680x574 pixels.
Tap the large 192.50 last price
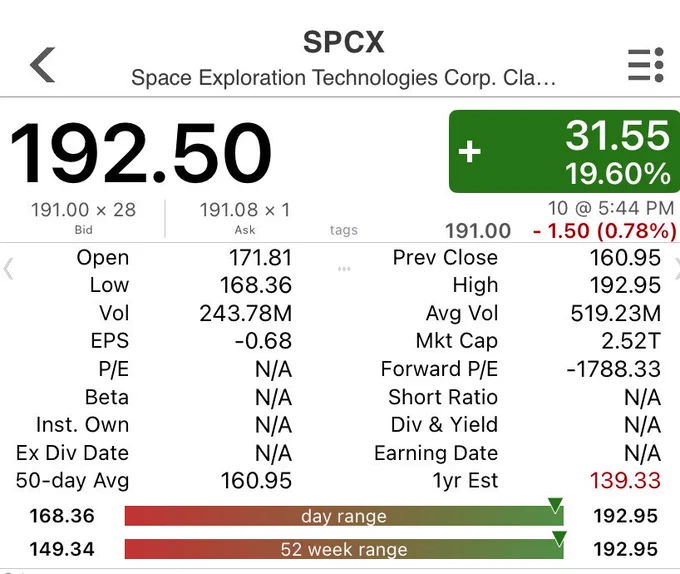point(141,153)
